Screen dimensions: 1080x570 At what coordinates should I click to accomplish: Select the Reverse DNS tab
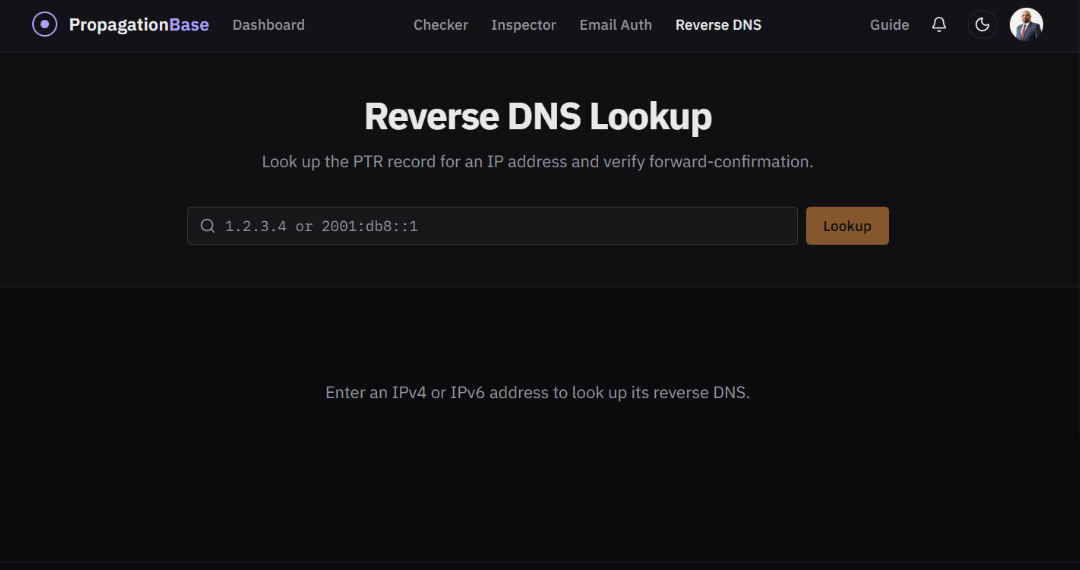[718, 25]
